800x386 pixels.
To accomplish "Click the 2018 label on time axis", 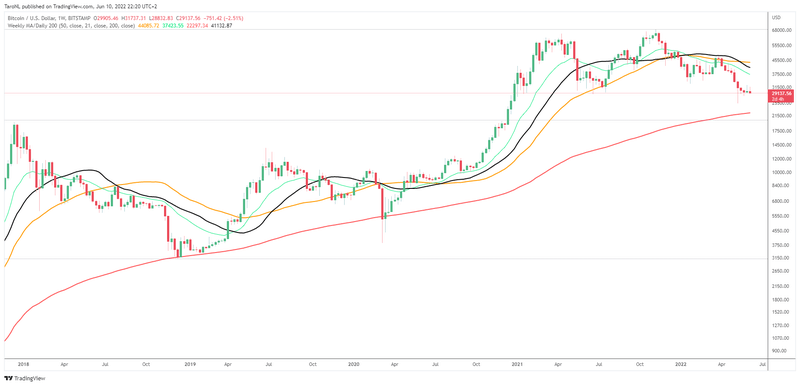I will (23, 365).
